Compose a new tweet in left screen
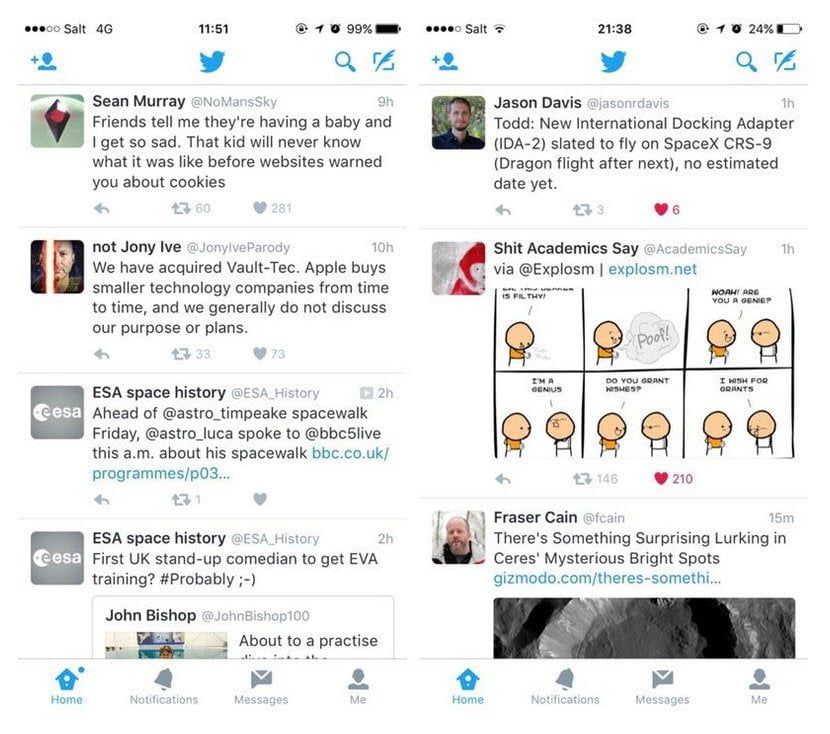830x734 pixels. click(x=384, y=61)
